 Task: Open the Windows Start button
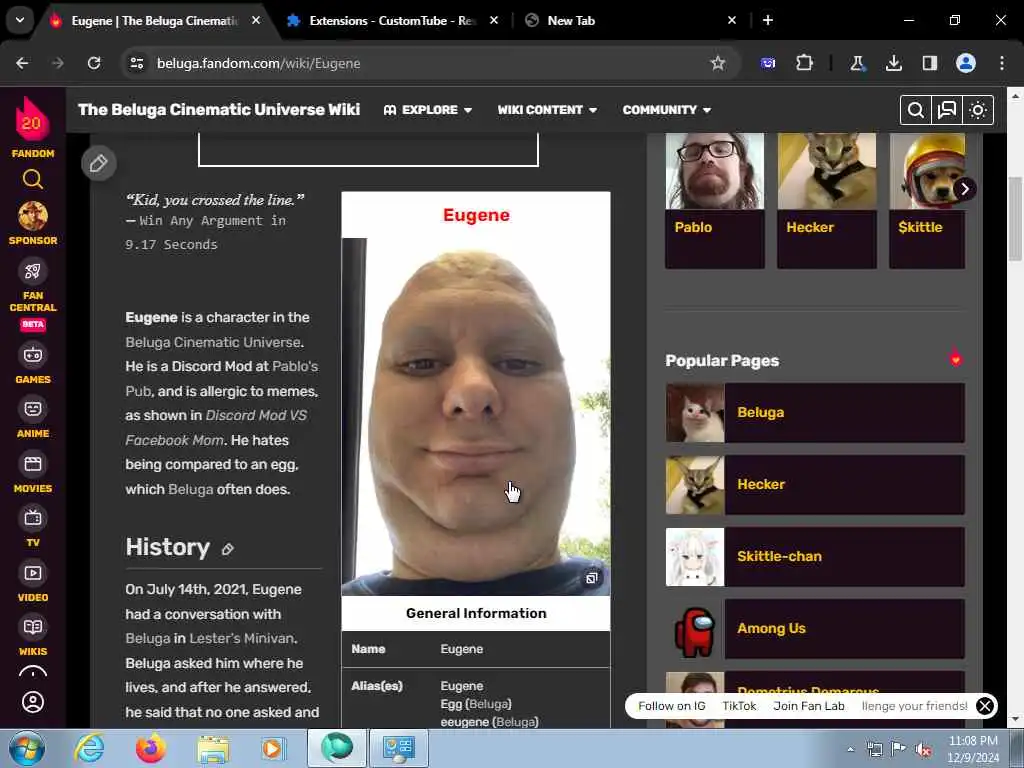26,748
